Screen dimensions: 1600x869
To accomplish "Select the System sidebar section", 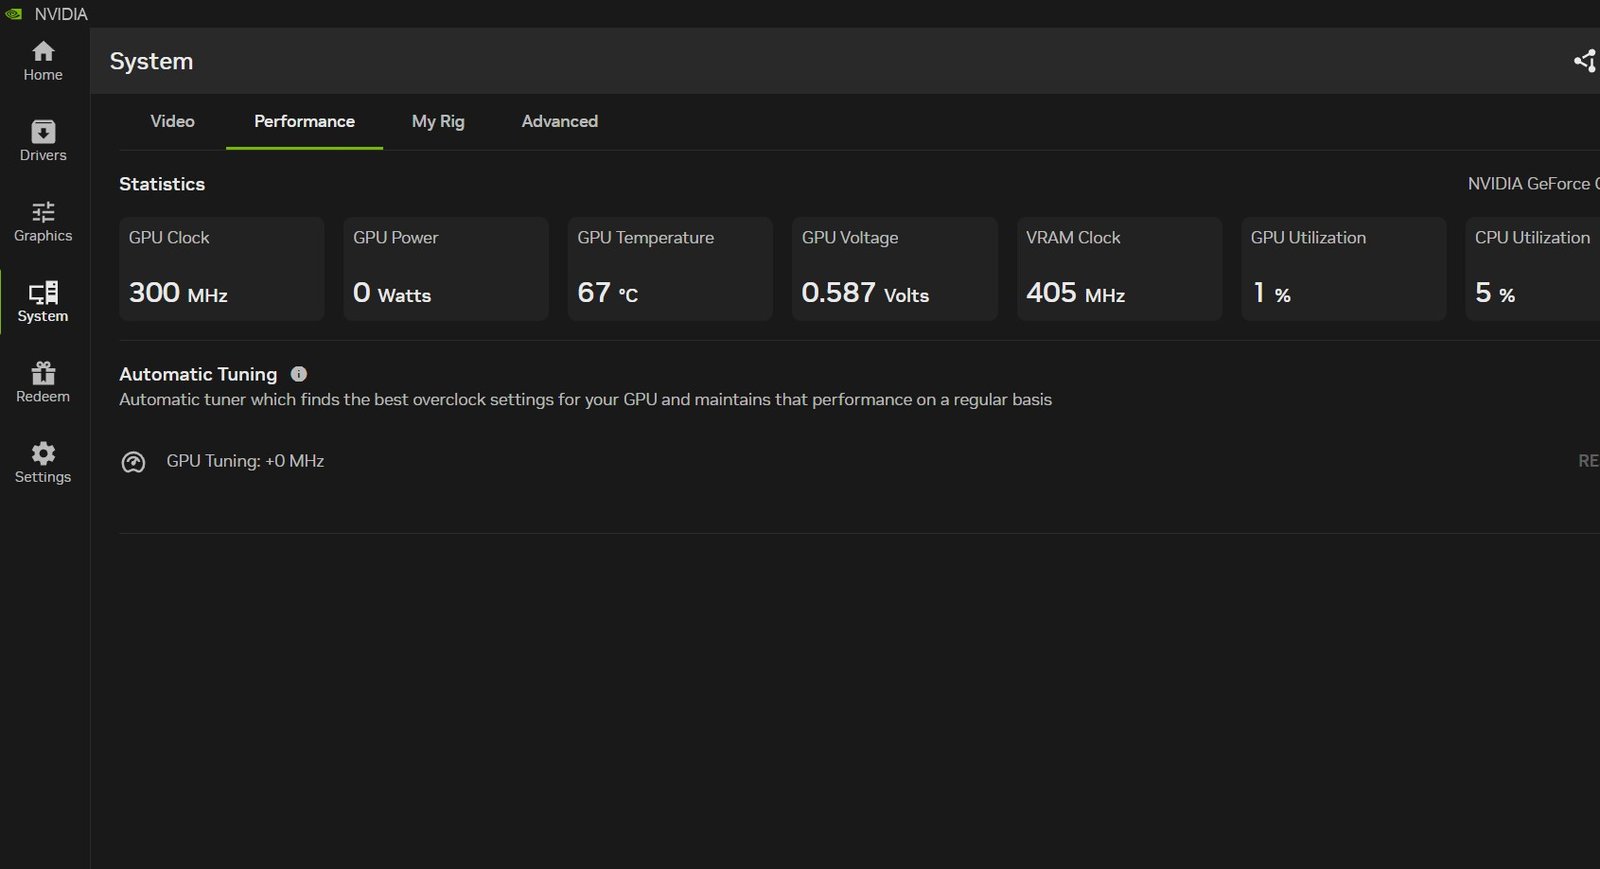I will tap(43, 302).
